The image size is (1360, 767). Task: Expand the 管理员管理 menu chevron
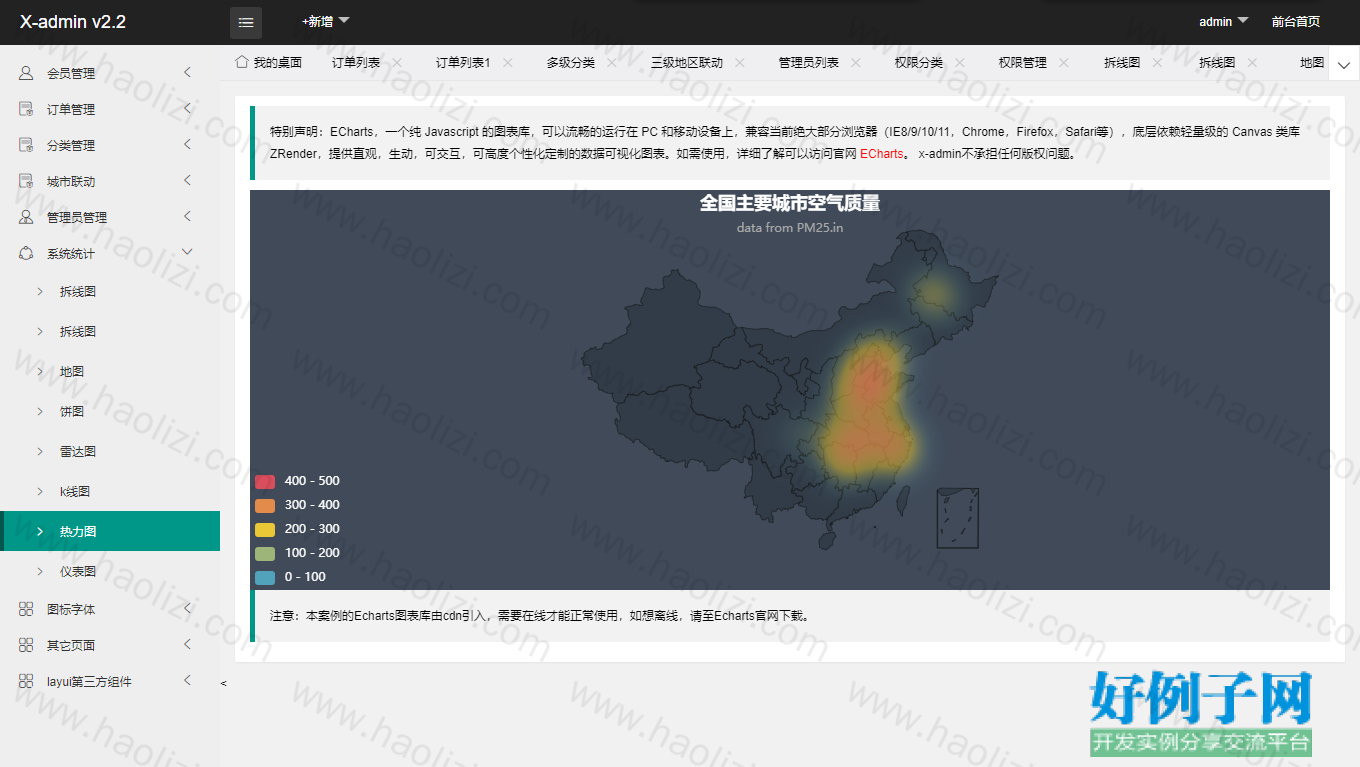coord(187,216)
